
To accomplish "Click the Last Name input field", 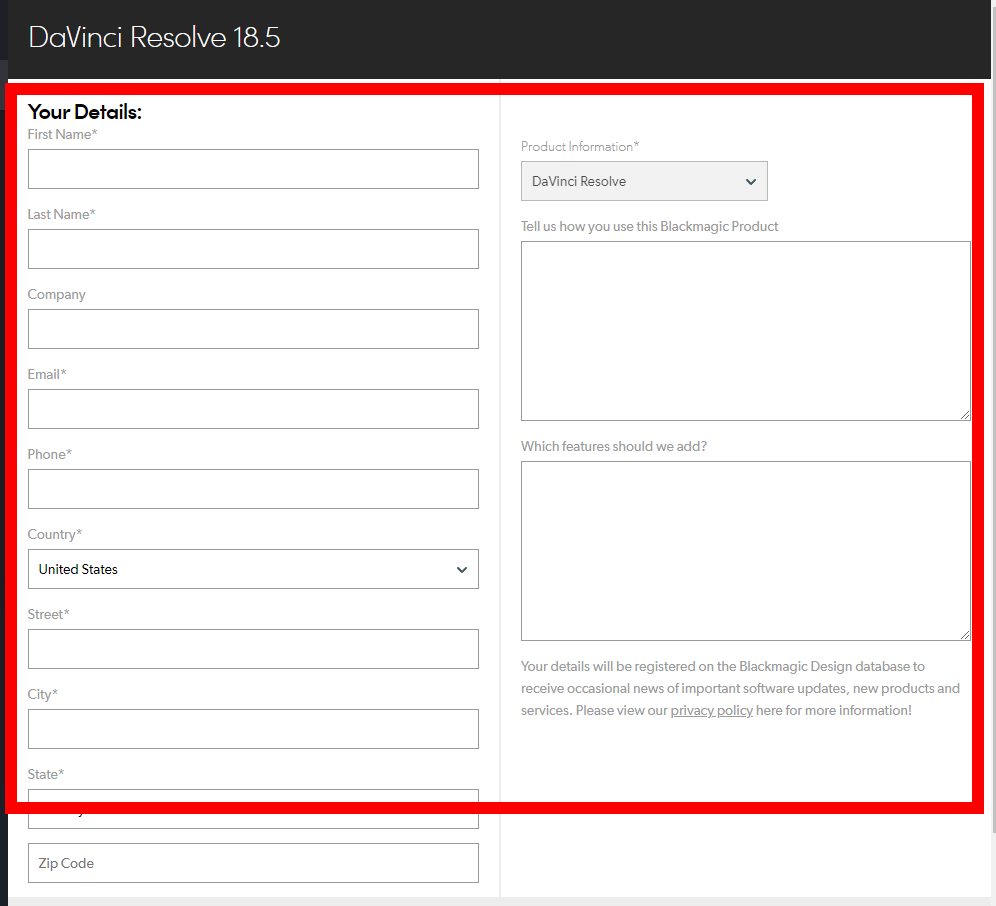I will coord(253,249).
